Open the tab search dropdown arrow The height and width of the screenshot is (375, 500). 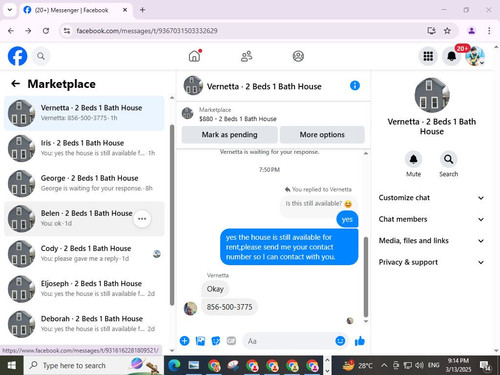coord(10,10)
